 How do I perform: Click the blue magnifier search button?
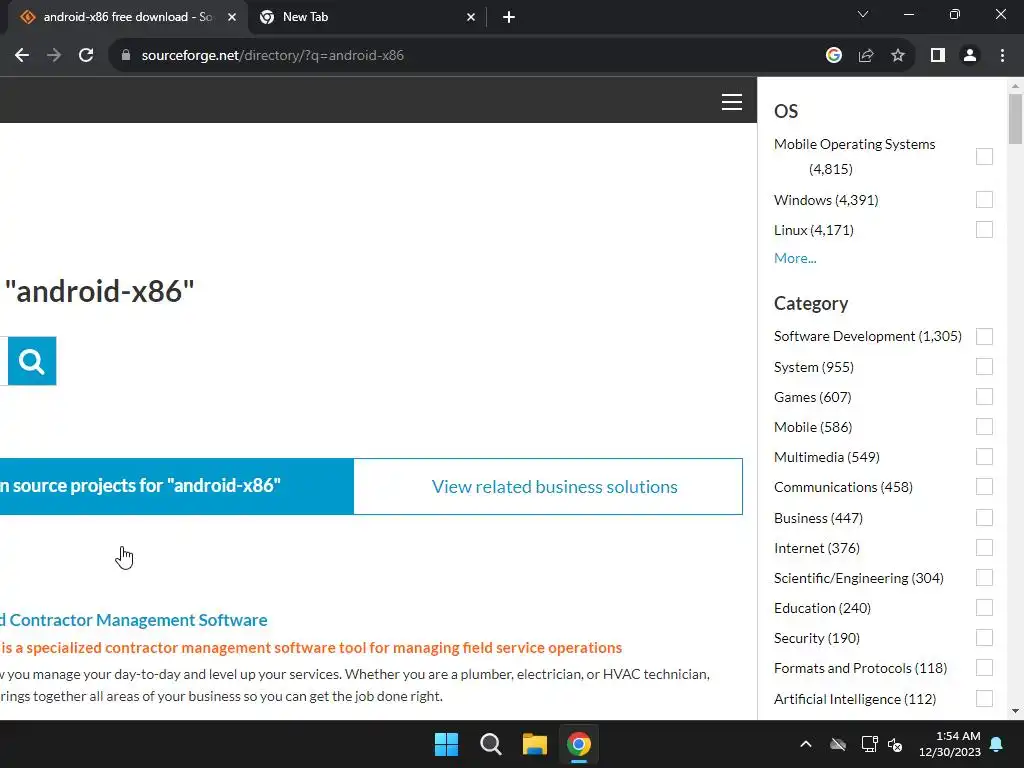(x=32, y=361)
